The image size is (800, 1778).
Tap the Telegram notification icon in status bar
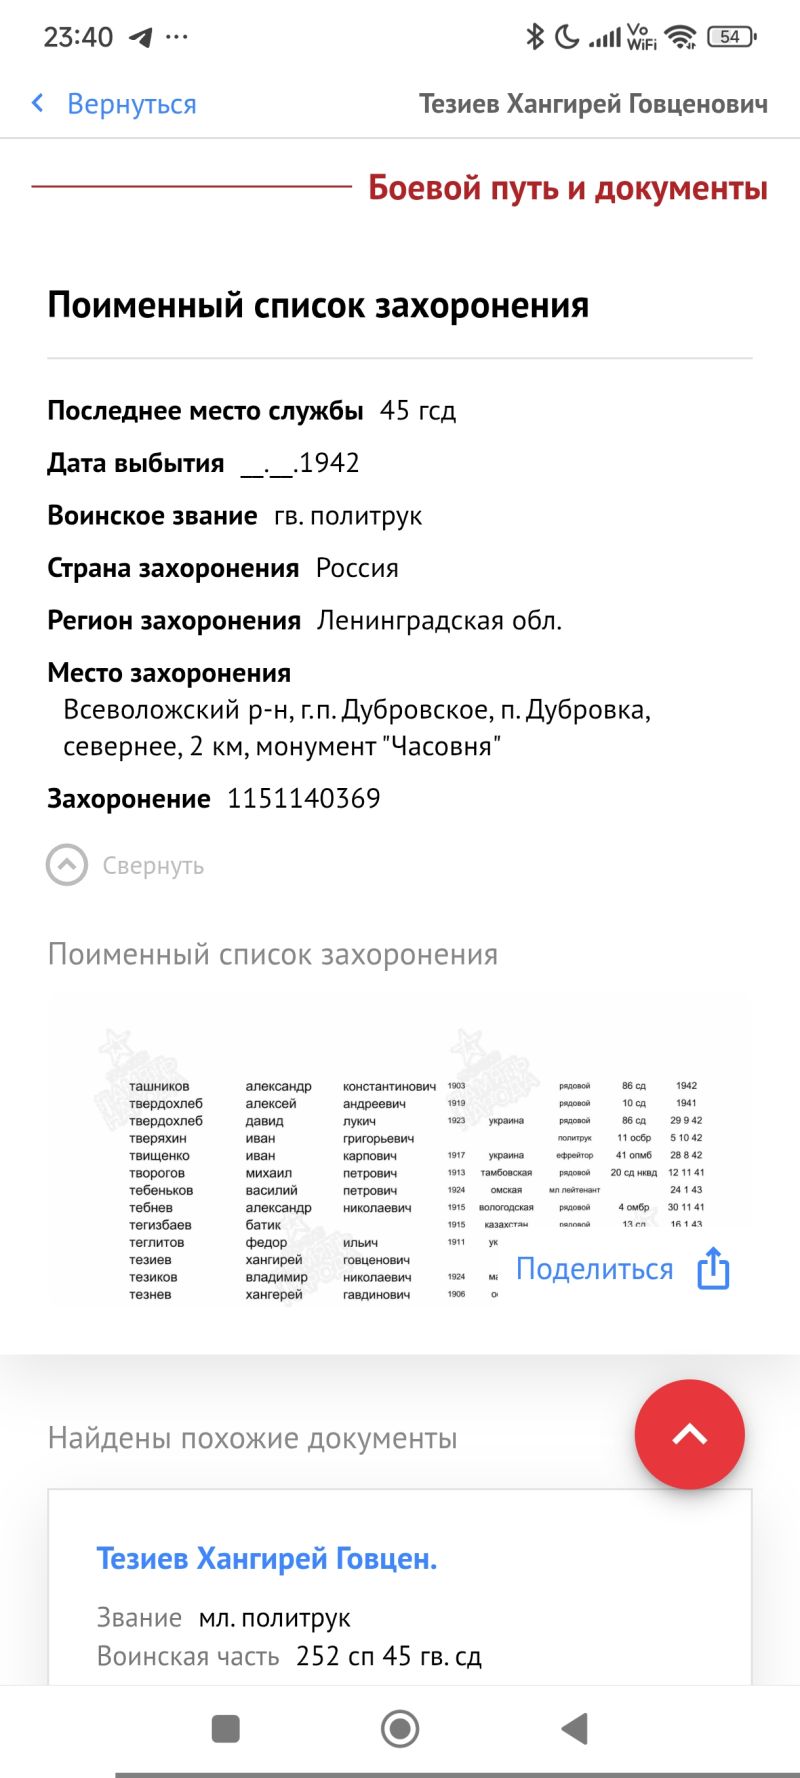pos(141,37)
